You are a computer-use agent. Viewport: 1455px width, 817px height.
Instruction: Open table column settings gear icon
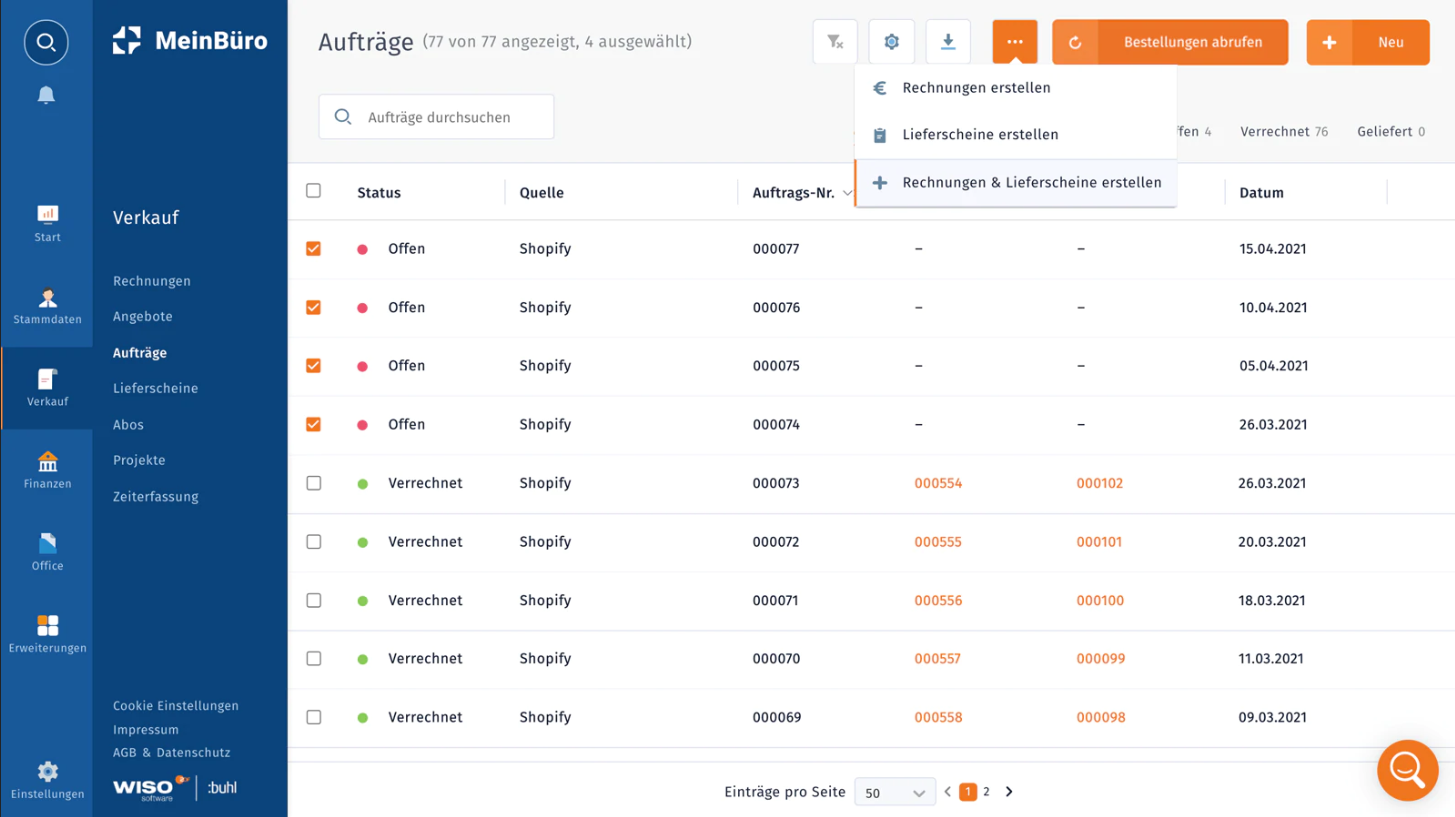[891, 42]
